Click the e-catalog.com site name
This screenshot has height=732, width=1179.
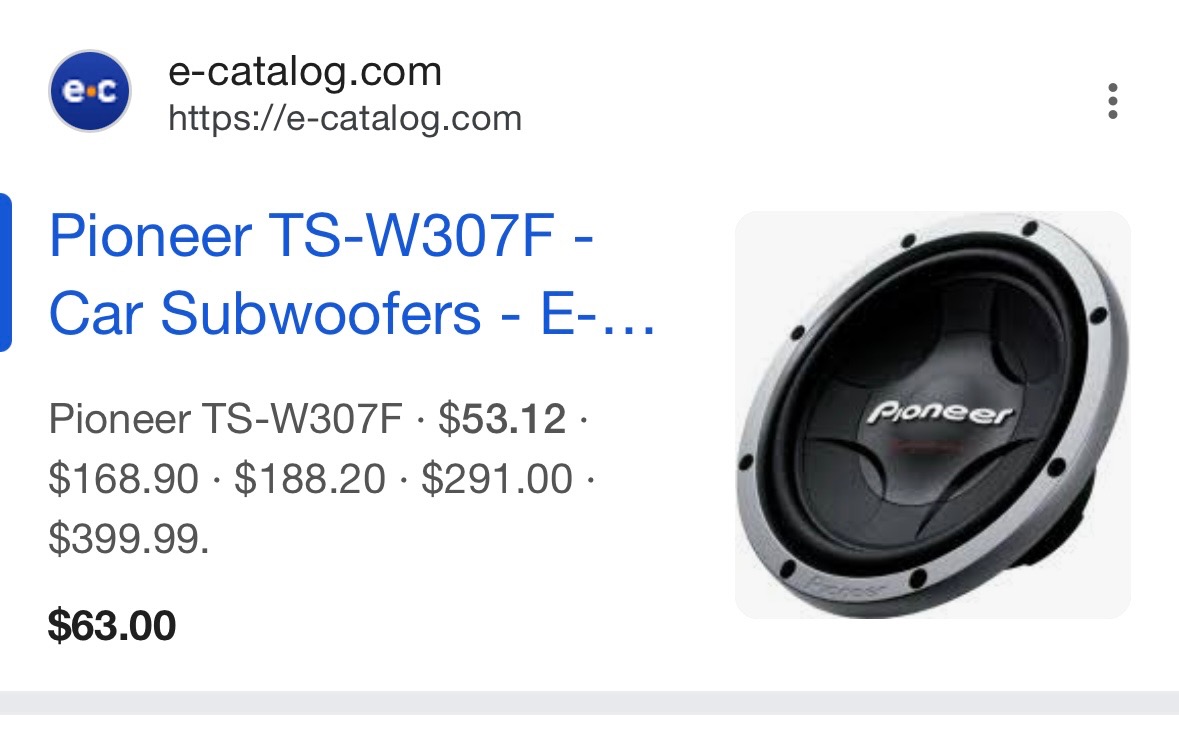coord(305,71)
